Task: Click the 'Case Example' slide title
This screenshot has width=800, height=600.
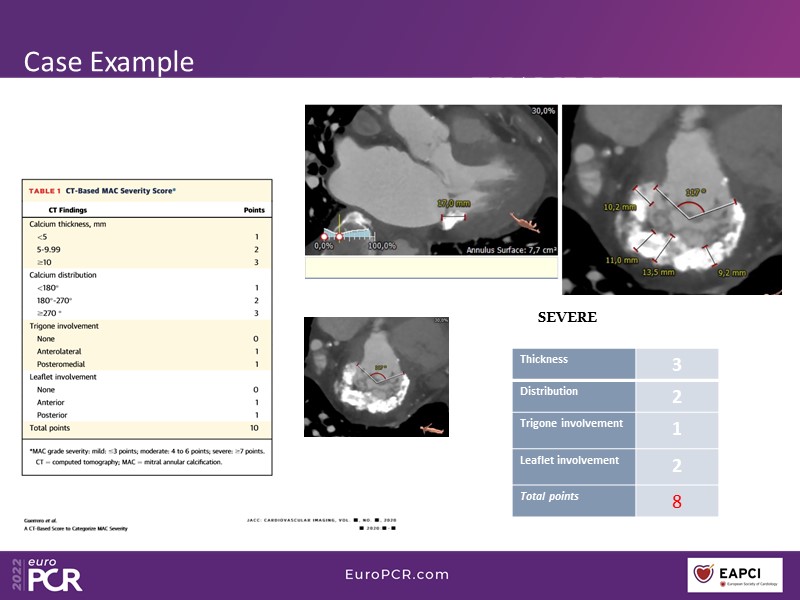Action: [x=109, y=62]
